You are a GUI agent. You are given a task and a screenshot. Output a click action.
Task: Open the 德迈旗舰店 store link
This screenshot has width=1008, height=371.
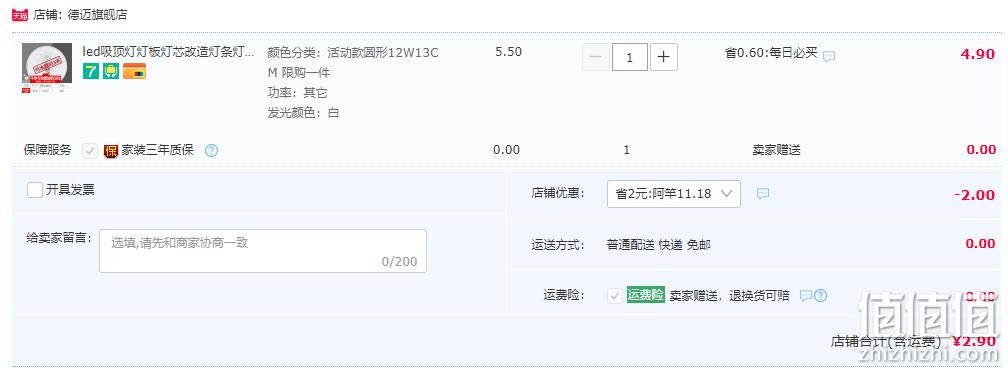pyautogui.click(x=97, y=15)
